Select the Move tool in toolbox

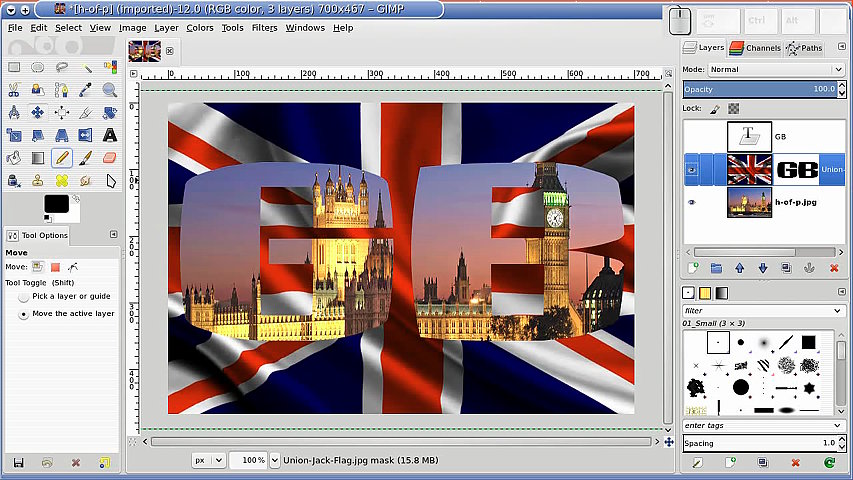[x=38, y=113]
